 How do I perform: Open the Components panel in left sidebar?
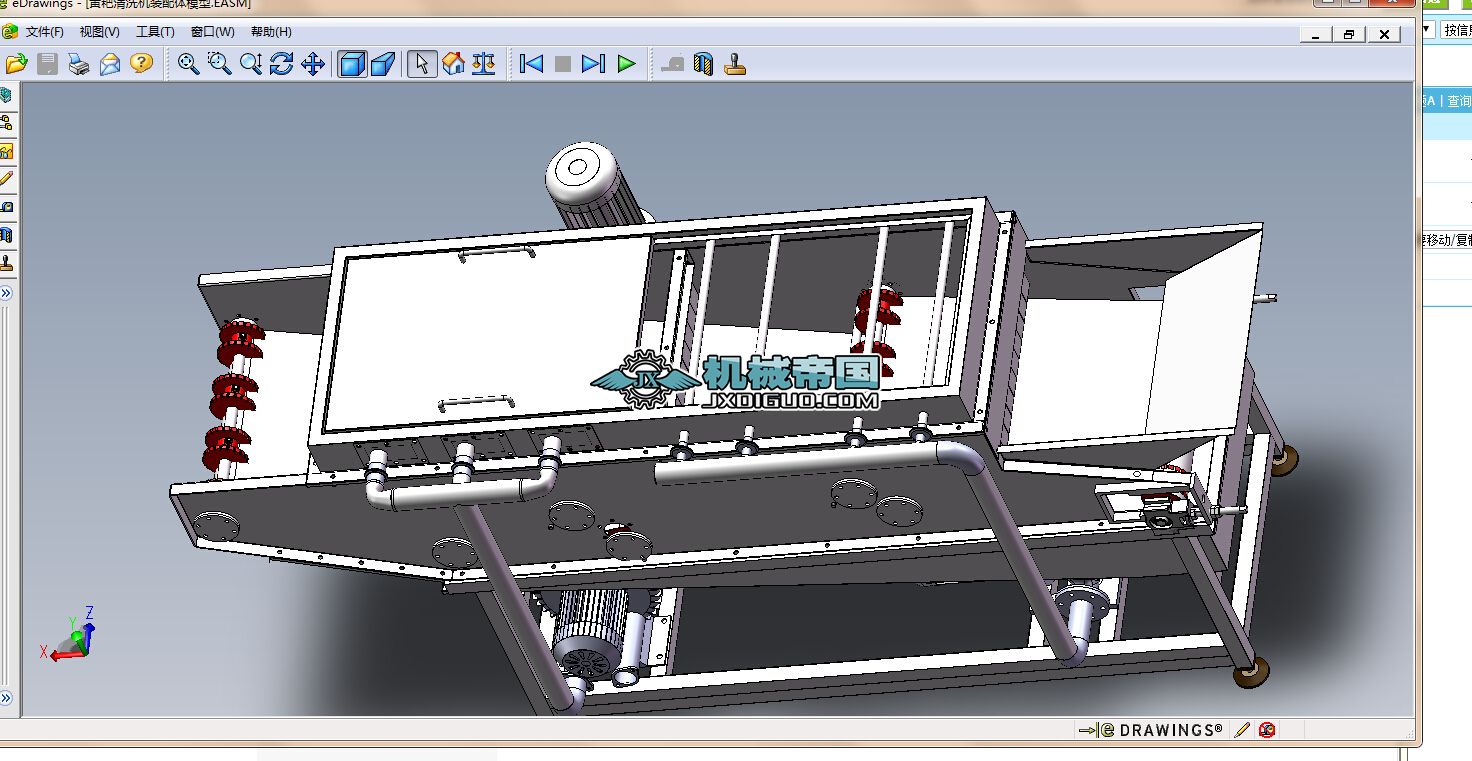coord(6,95)
